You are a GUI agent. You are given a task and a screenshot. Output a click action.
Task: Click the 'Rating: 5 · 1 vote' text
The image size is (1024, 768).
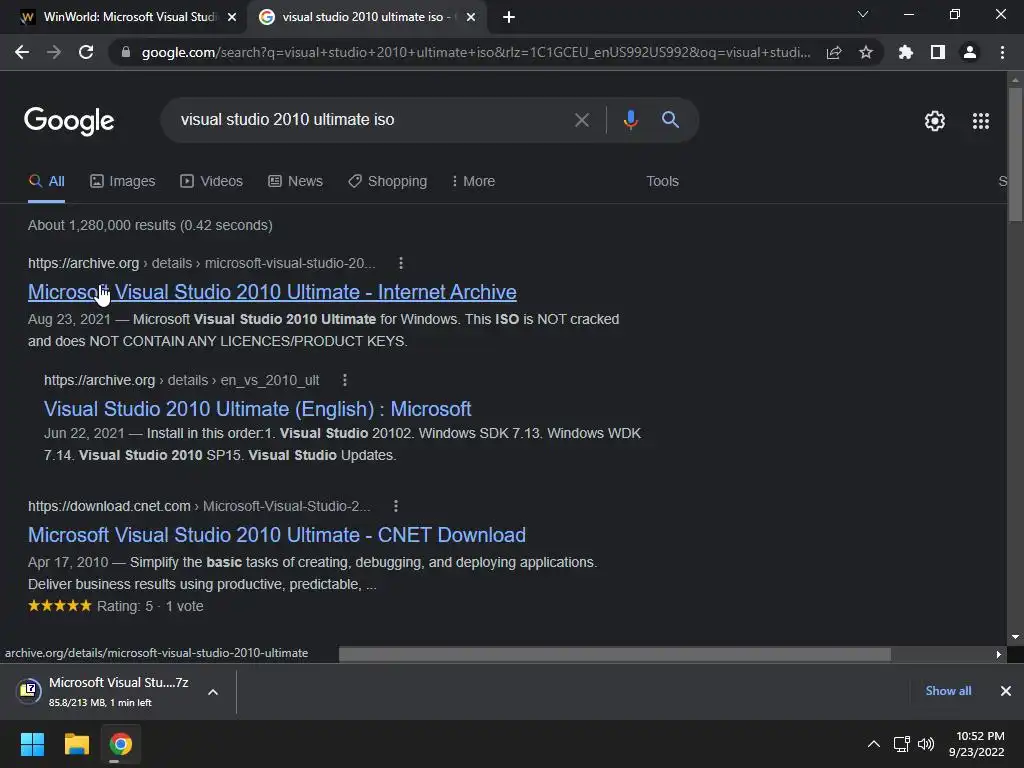point(150,606)
